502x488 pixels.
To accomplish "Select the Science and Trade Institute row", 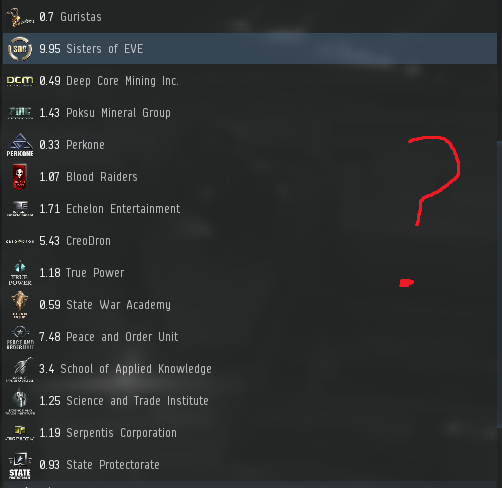I will pos(249,401).
